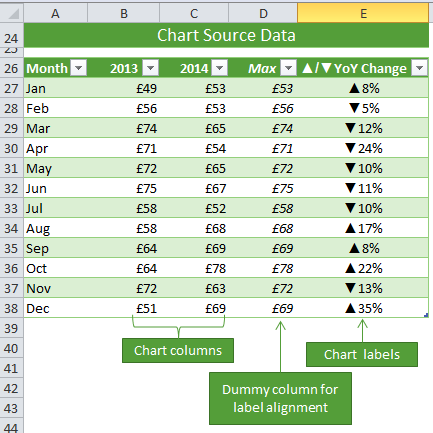Screen dimensions: 433x433
Task: Click the Chart labels callout box
Action: click(362, 354)
